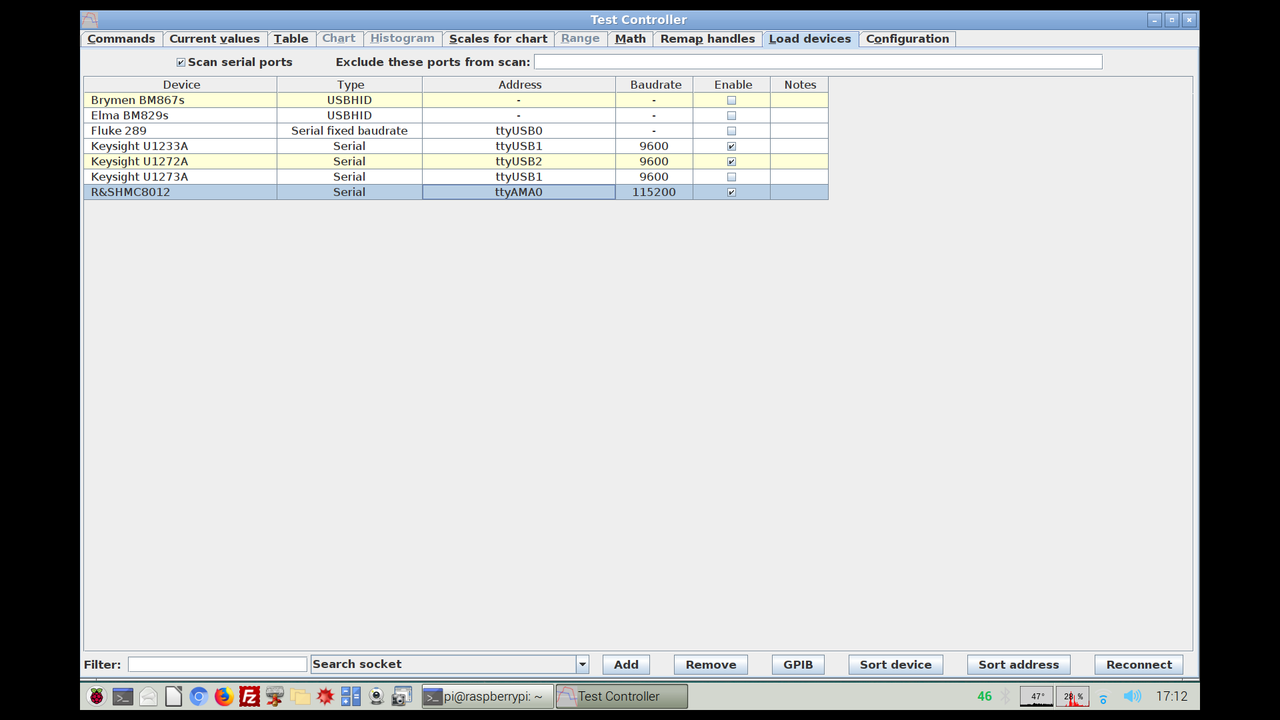Click the Notes column header

(x=800, y=85)
